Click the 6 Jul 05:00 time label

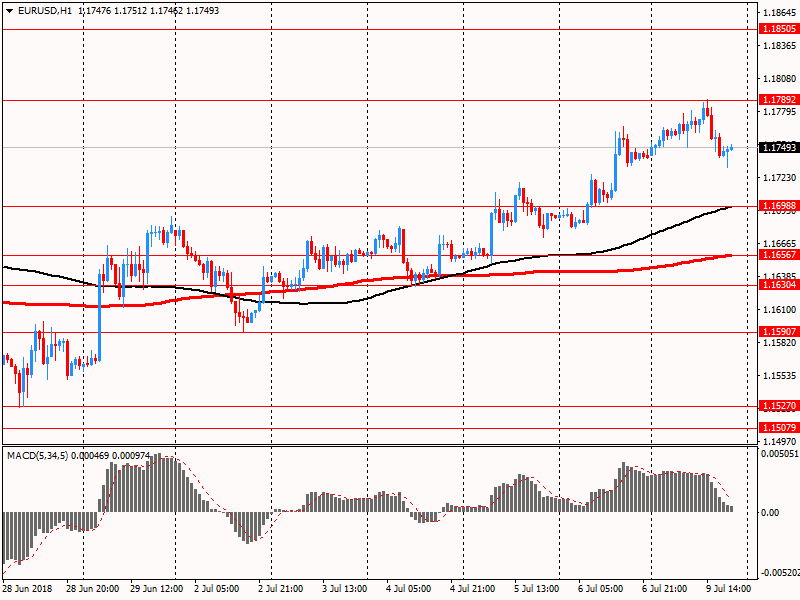tap(600, 588)
